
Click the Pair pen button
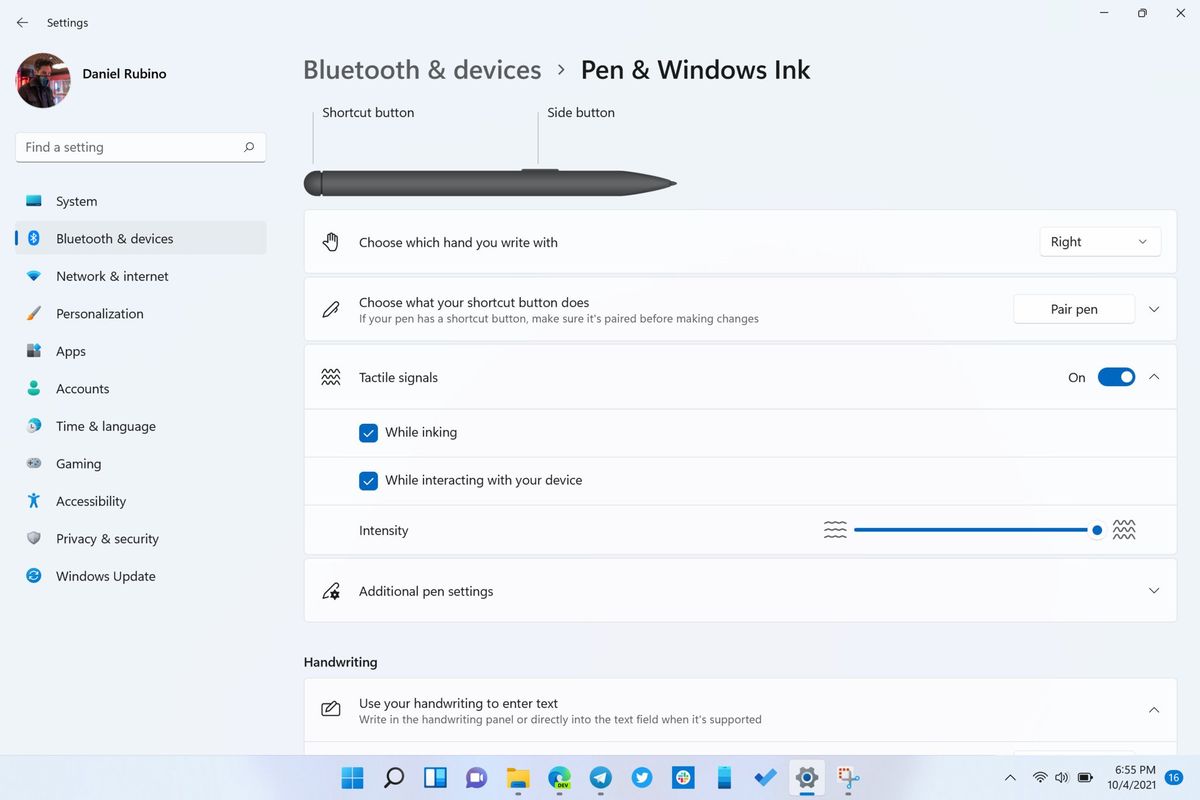point(1074,309)
